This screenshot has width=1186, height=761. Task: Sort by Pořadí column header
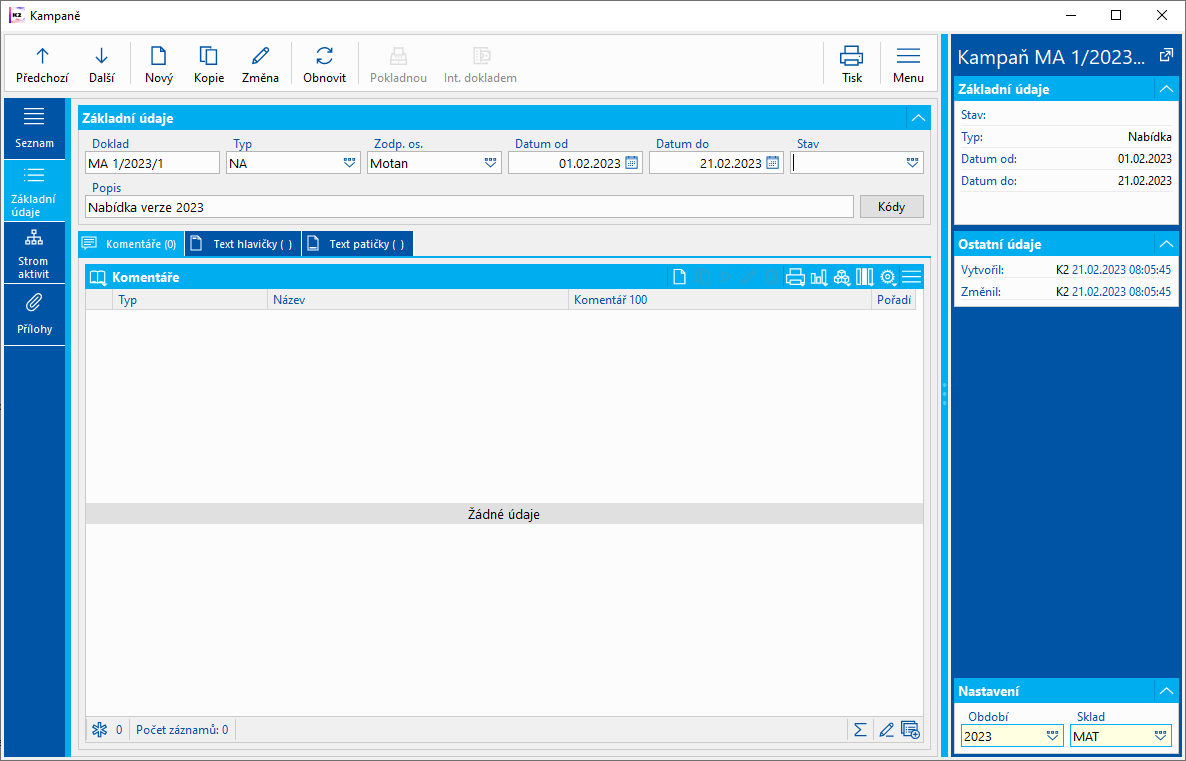click(894, 300)
